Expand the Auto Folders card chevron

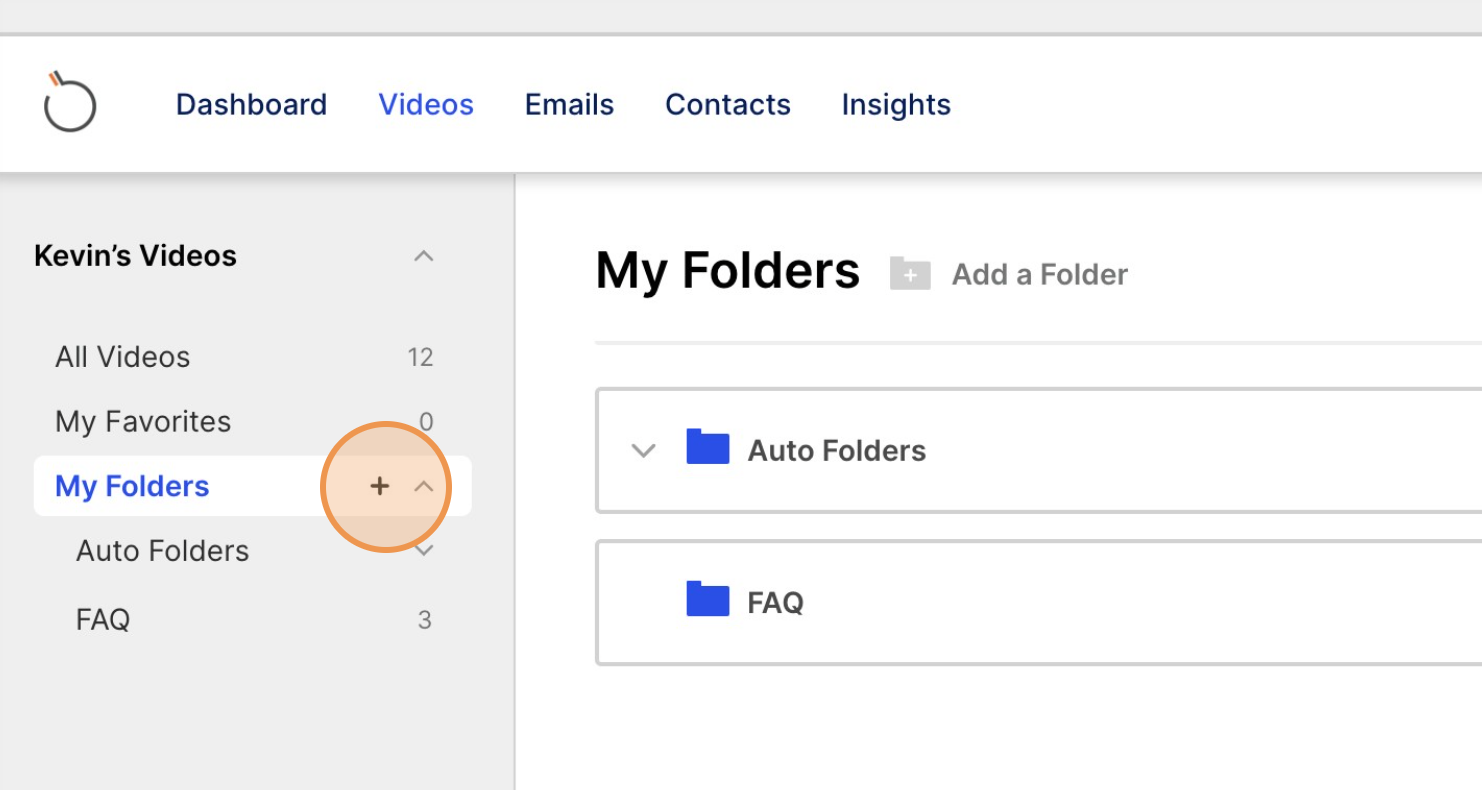[x=644, y=451]
